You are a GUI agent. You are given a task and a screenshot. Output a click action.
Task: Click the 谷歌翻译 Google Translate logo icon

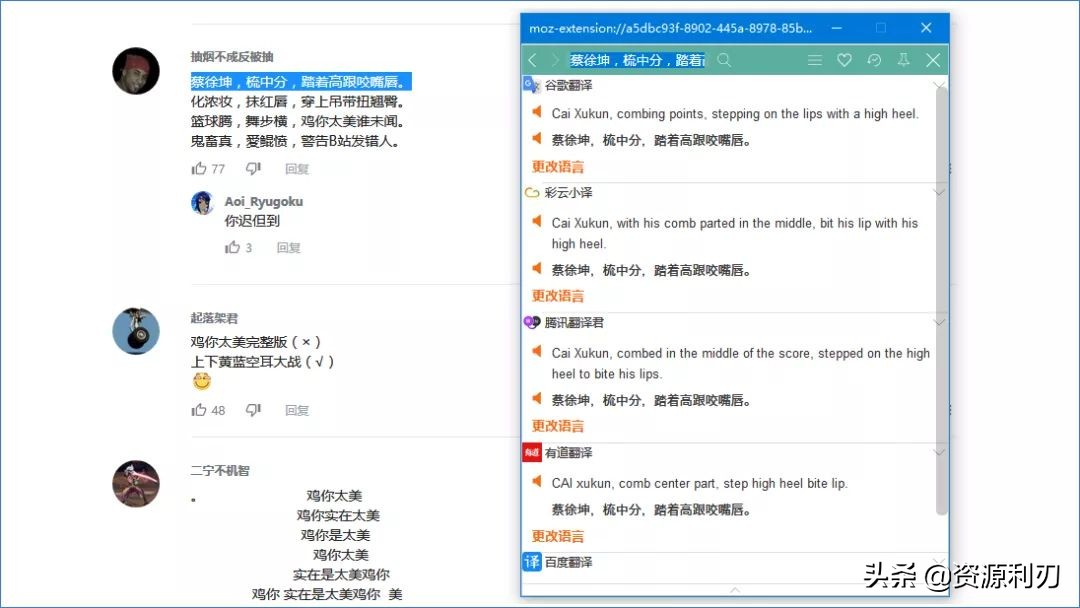[531, 85]
